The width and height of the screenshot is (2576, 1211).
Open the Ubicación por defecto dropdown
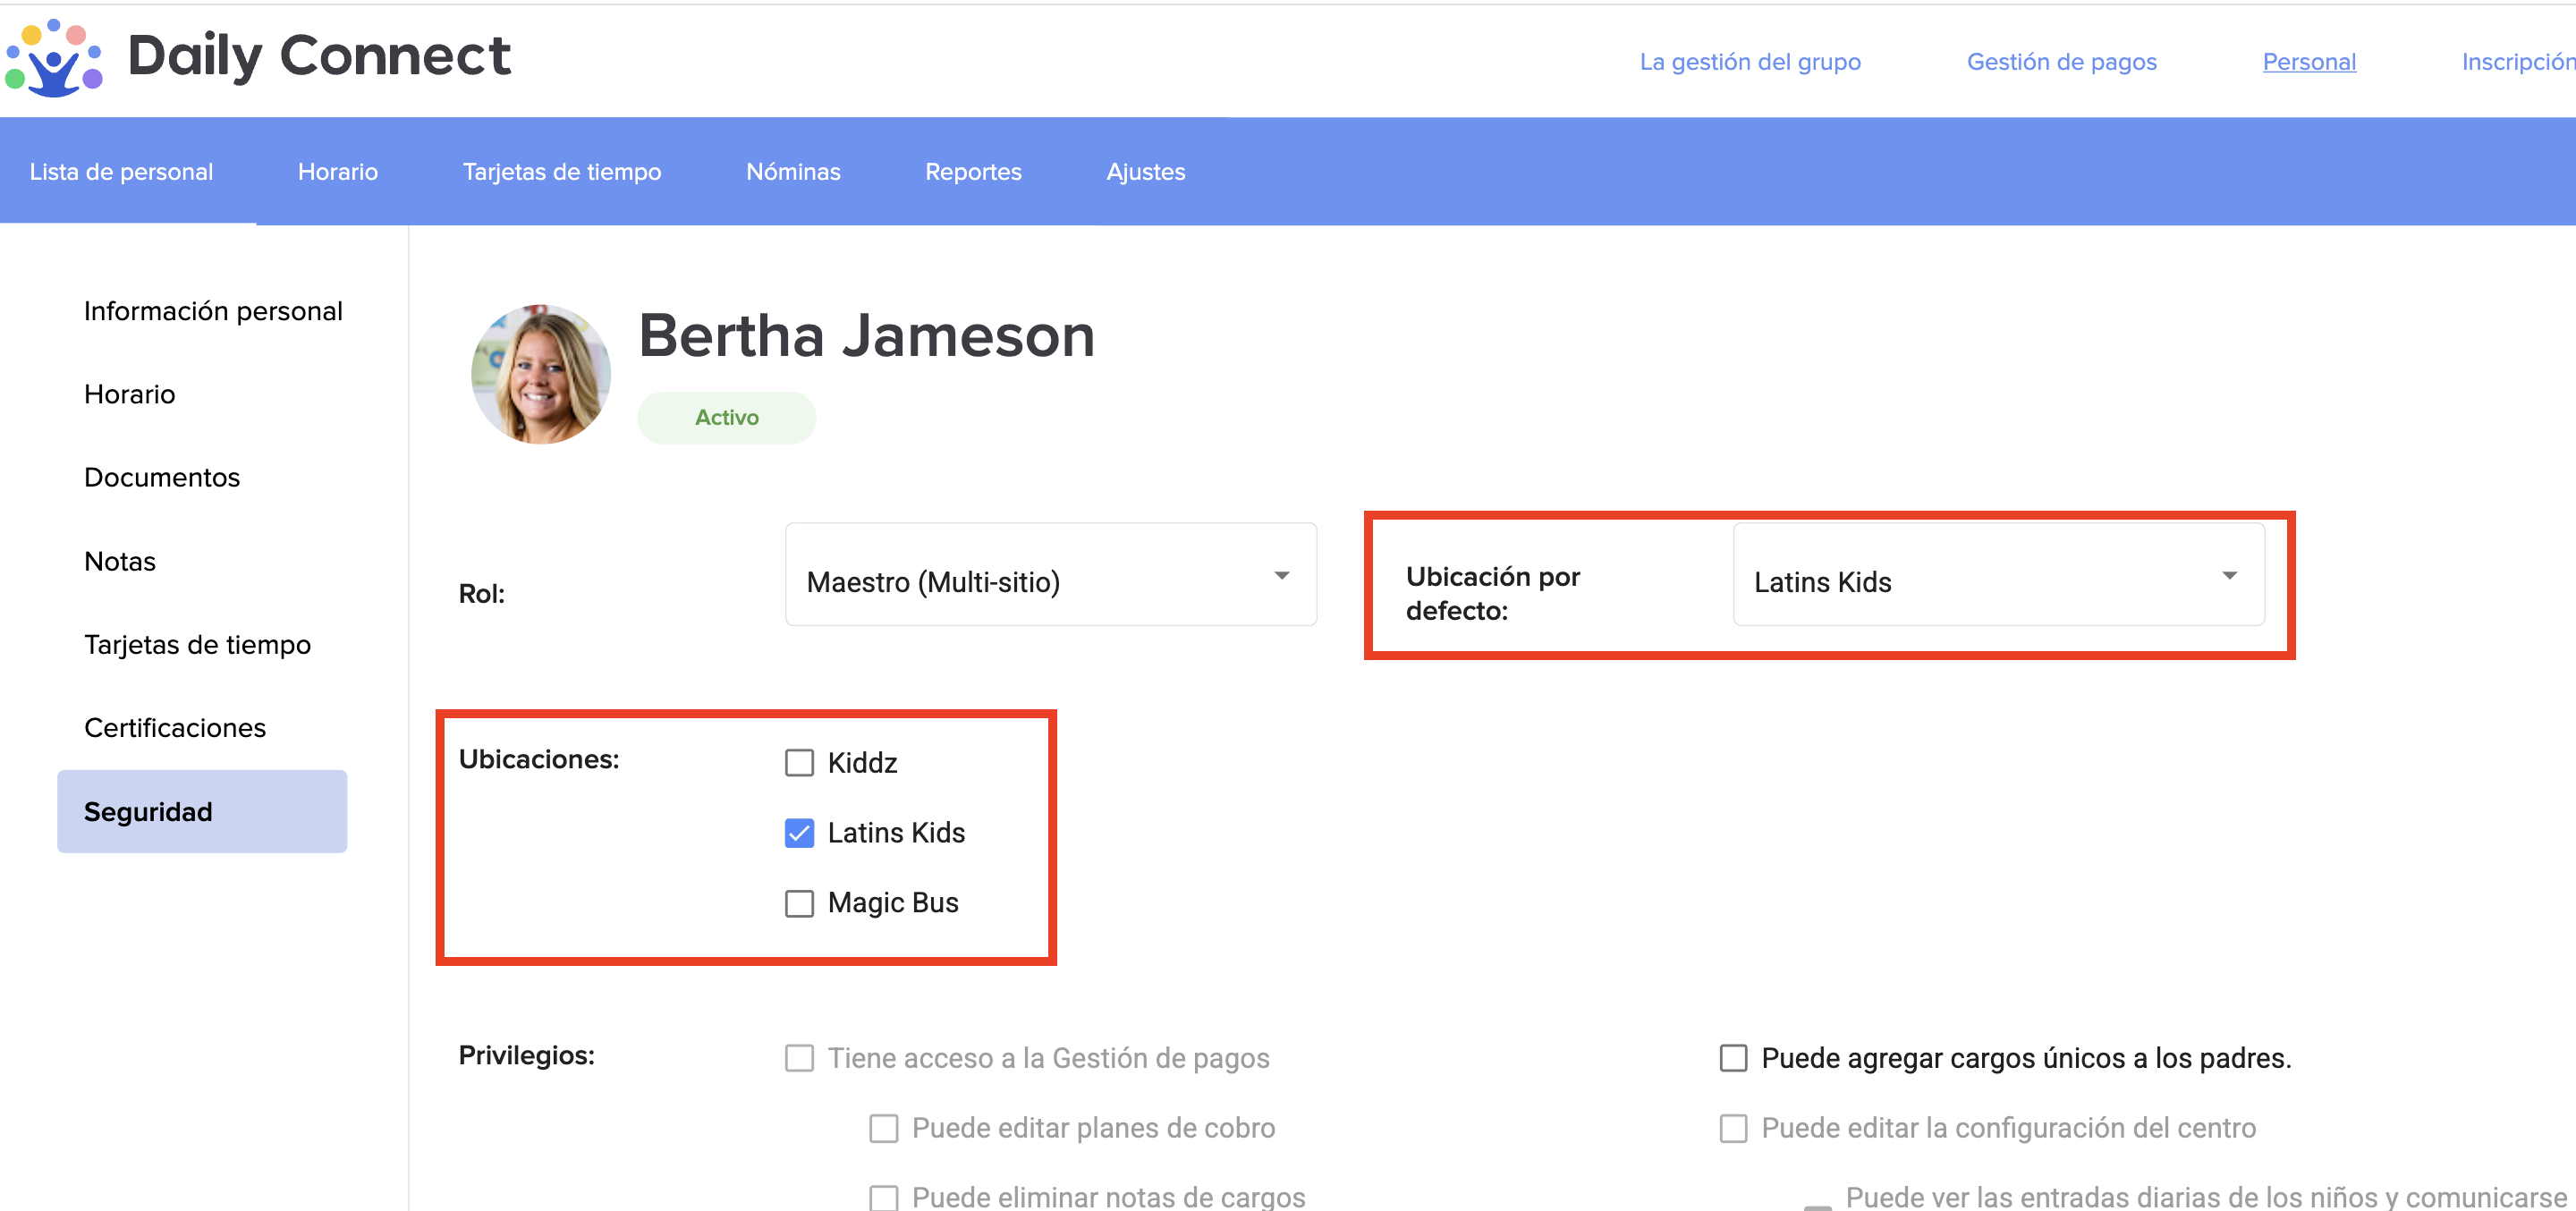(x=1997, y=576)
